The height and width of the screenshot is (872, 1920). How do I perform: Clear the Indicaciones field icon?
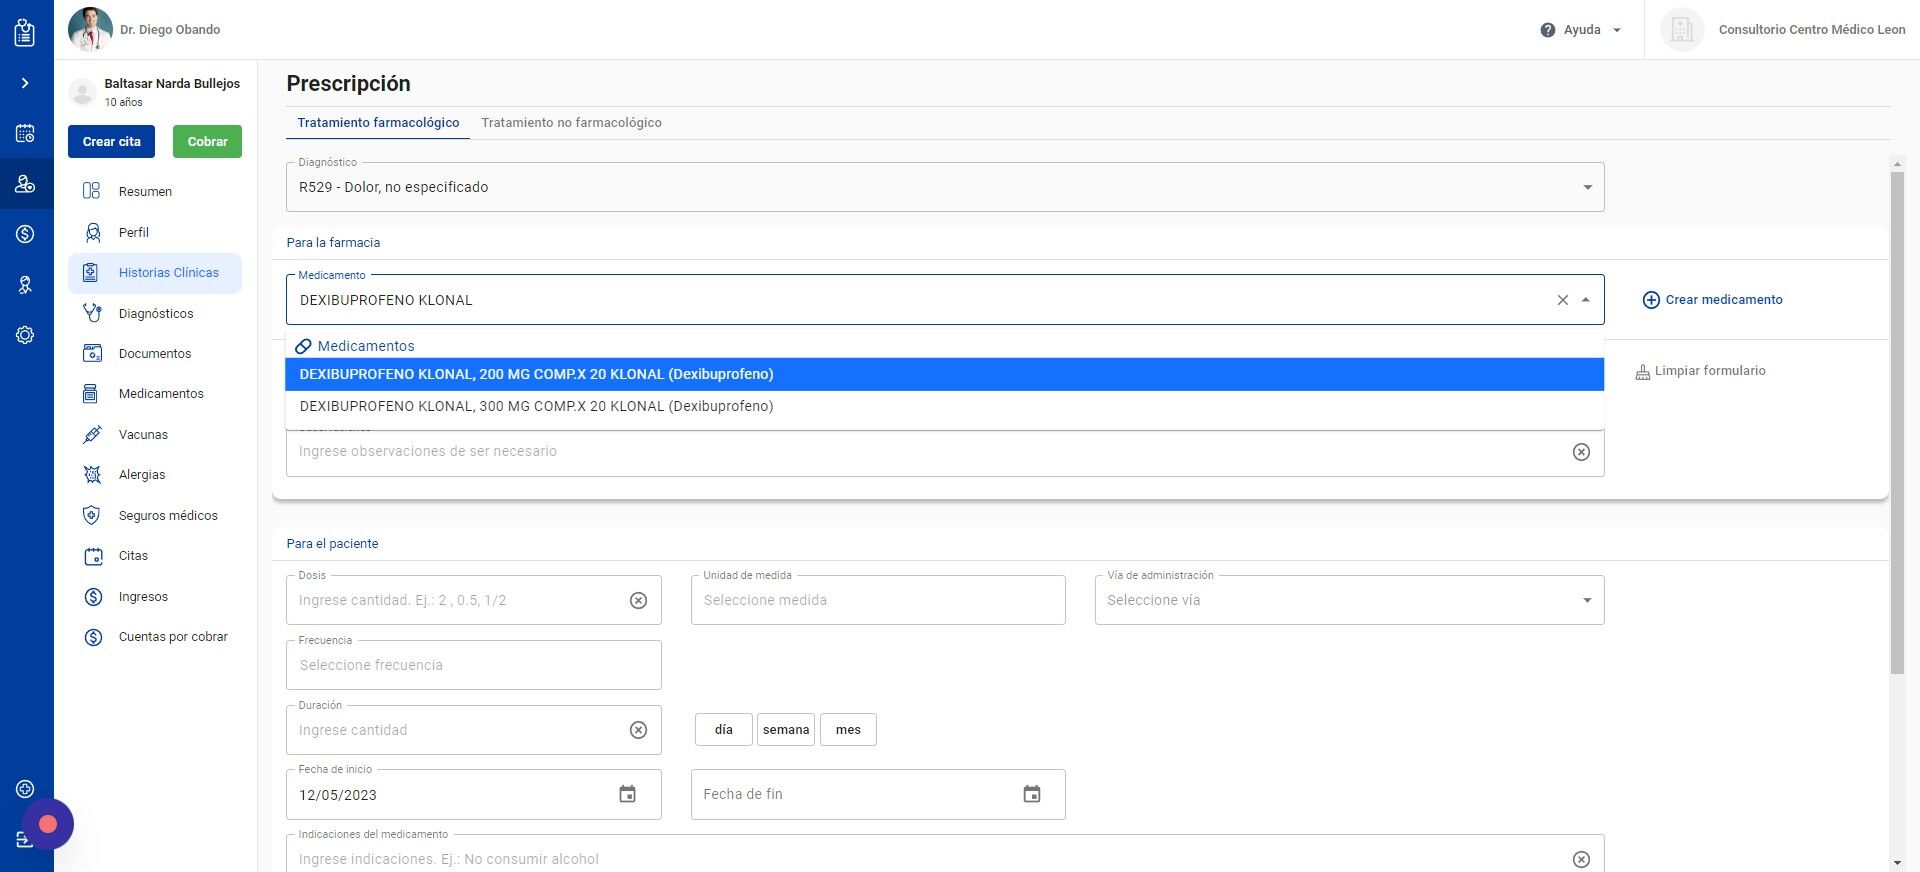1581,859
